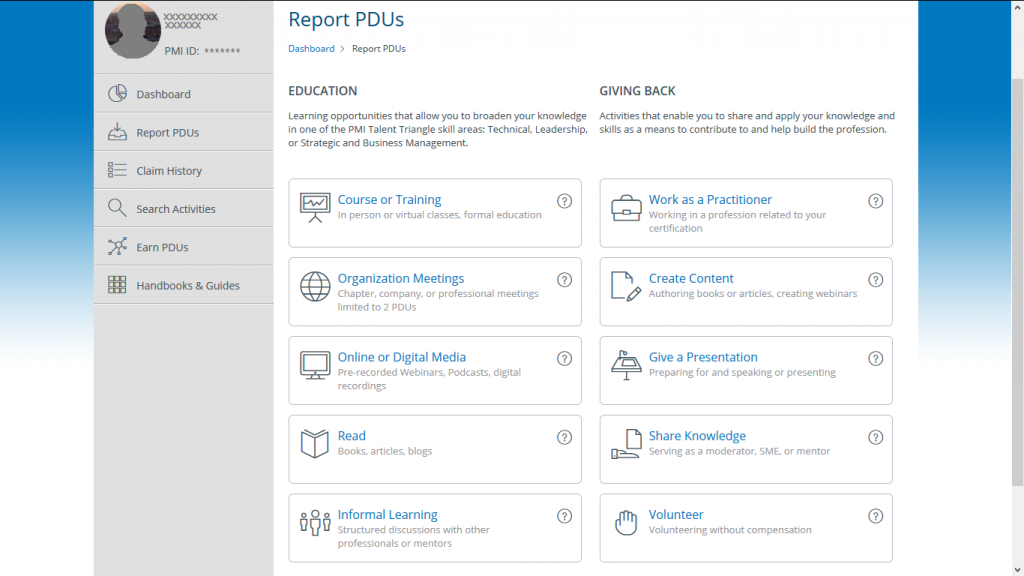Click the scrollbar up arrow

(x=1017, y=7)
